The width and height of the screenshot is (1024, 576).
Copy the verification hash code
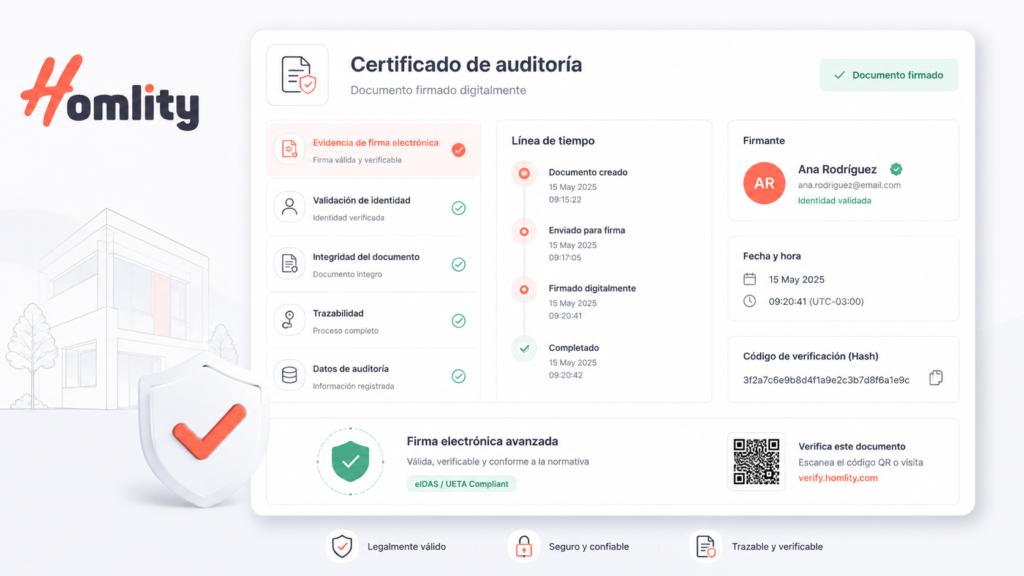coord(936,378)
